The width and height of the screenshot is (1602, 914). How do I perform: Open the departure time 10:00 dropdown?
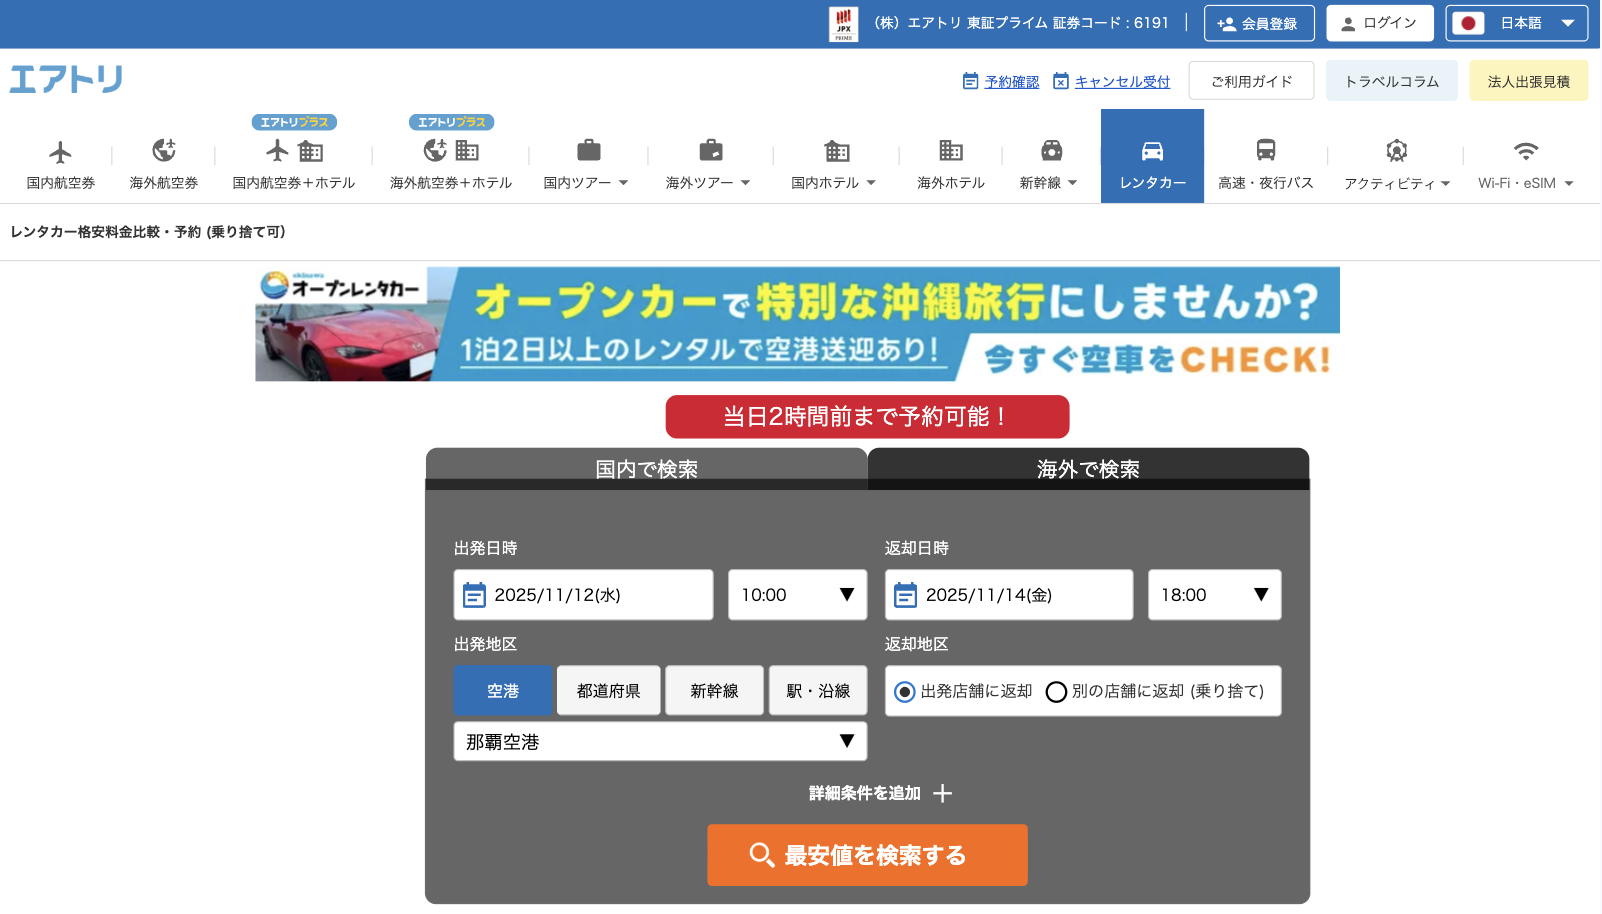tap(797, 595)
